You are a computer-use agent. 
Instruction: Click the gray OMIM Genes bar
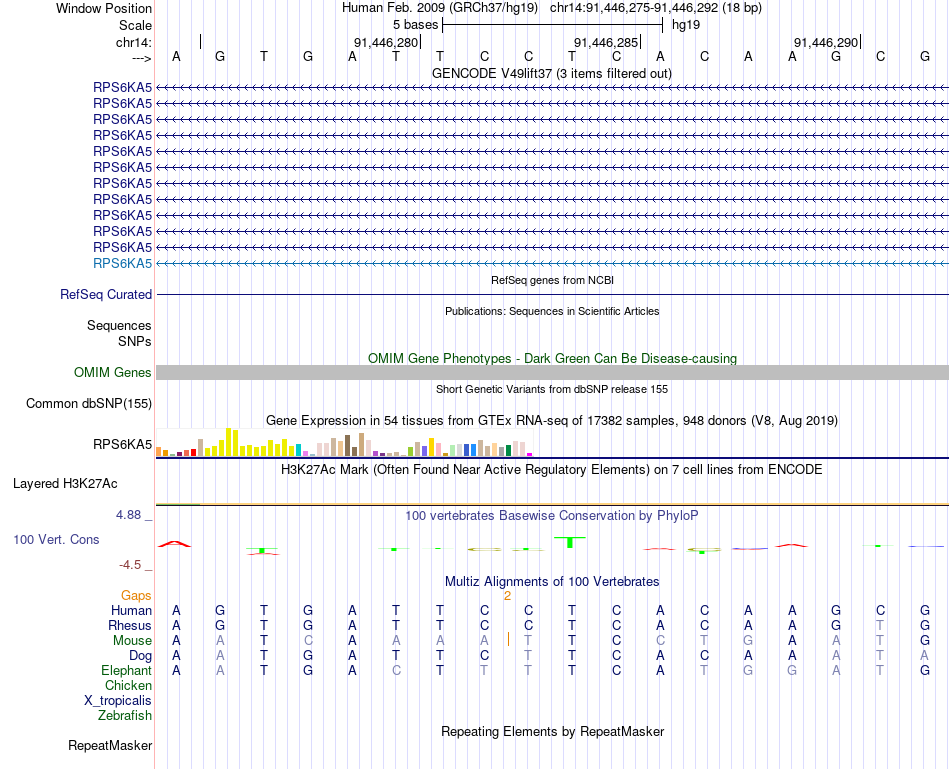(x=552, y=372)
